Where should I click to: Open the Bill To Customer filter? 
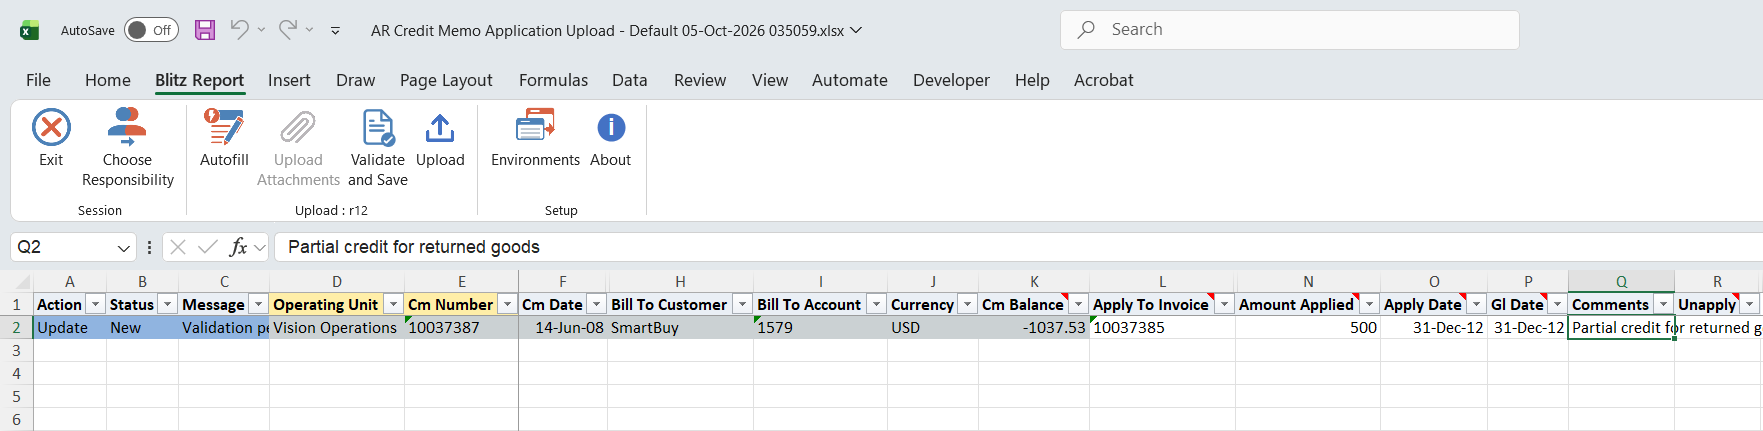(742, 304)
